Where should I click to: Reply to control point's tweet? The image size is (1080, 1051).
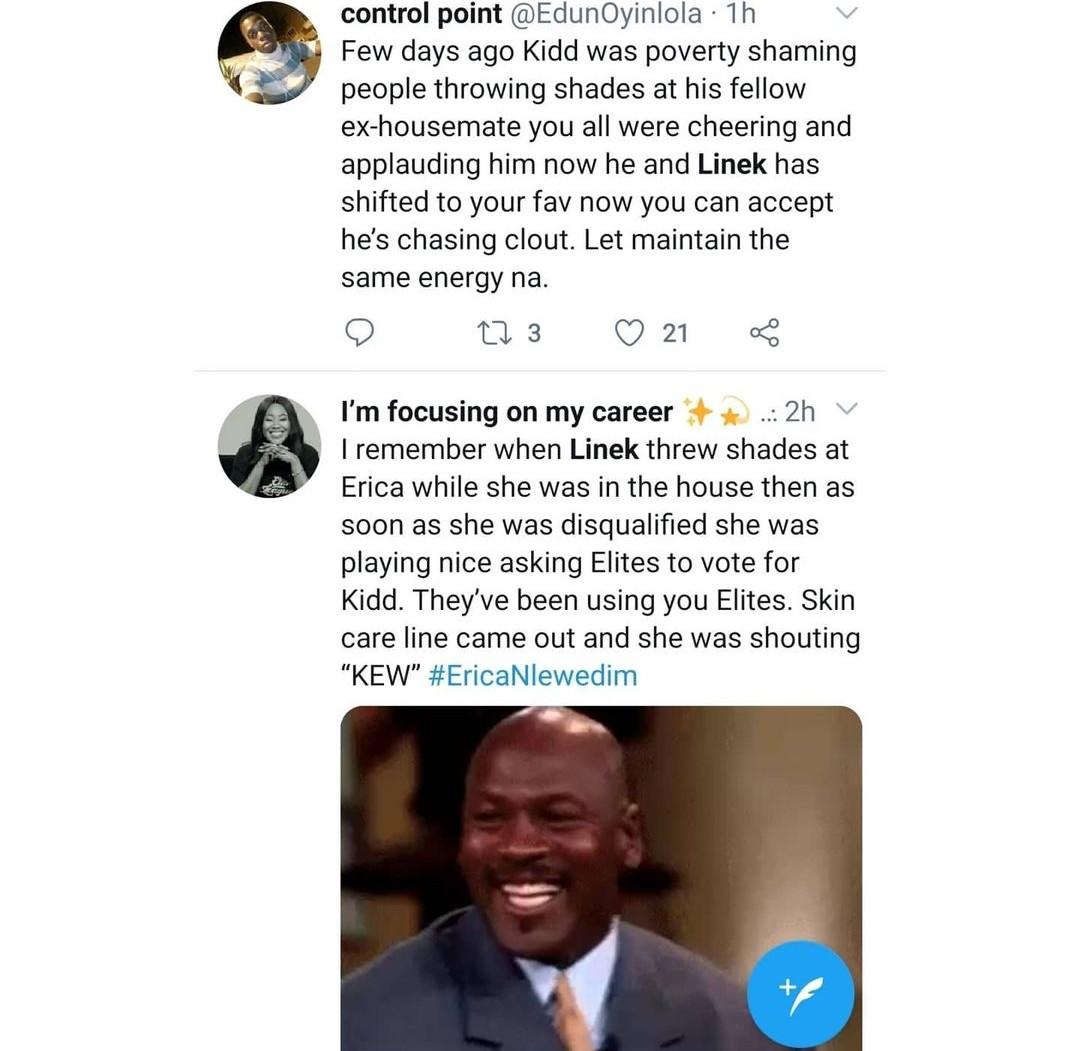point(359,332)
